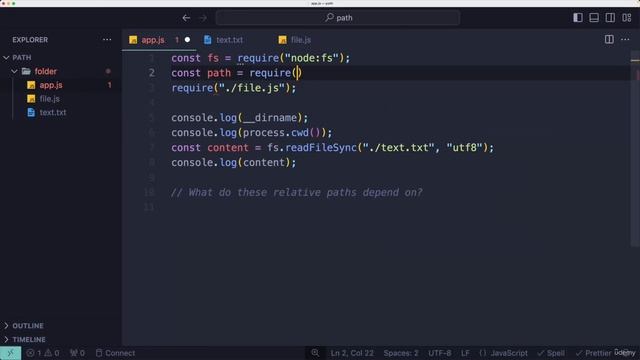Screen dimensions: 640x360
Task: Click the vertical editor scrollbar
Action: click(635, 149)
